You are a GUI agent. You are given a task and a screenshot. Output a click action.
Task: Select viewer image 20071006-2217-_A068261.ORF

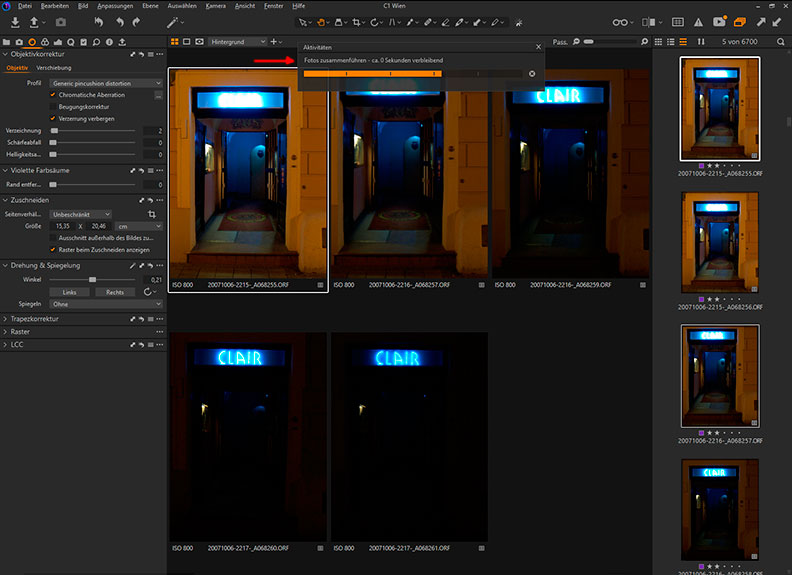[x=409, y=437]
